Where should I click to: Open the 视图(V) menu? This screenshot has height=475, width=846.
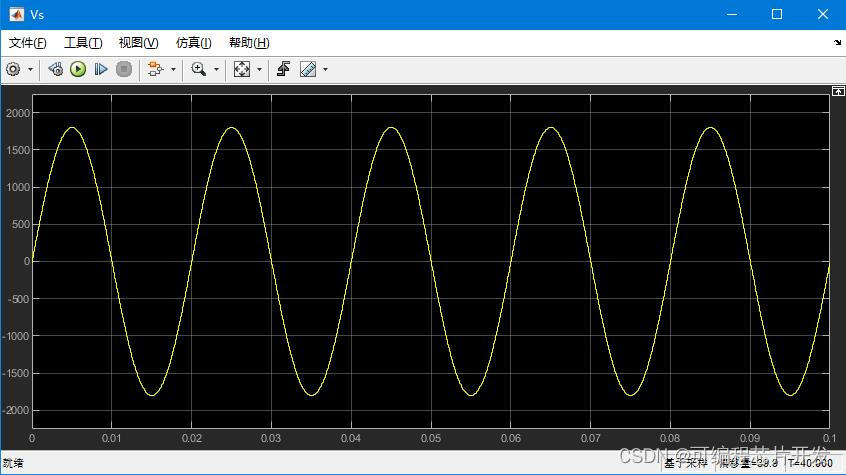tap(138, 43)
